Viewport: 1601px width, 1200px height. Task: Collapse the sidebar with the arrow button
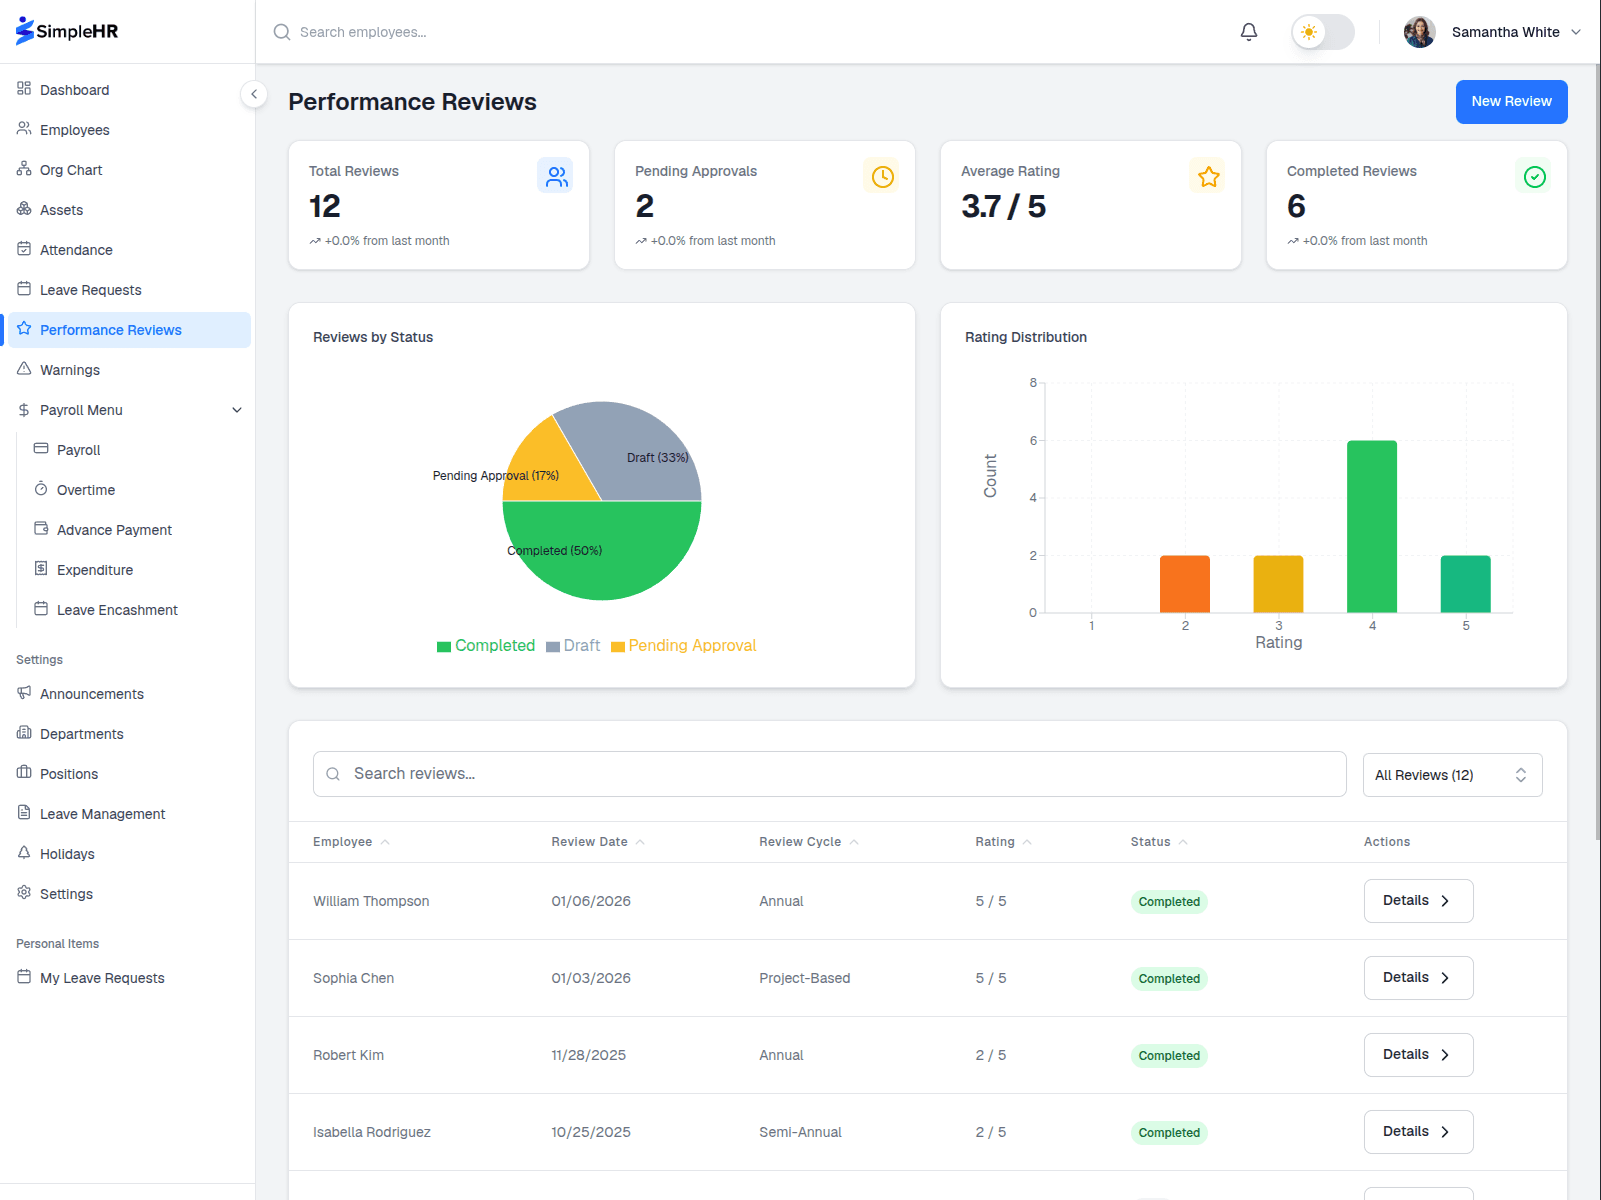254,93
